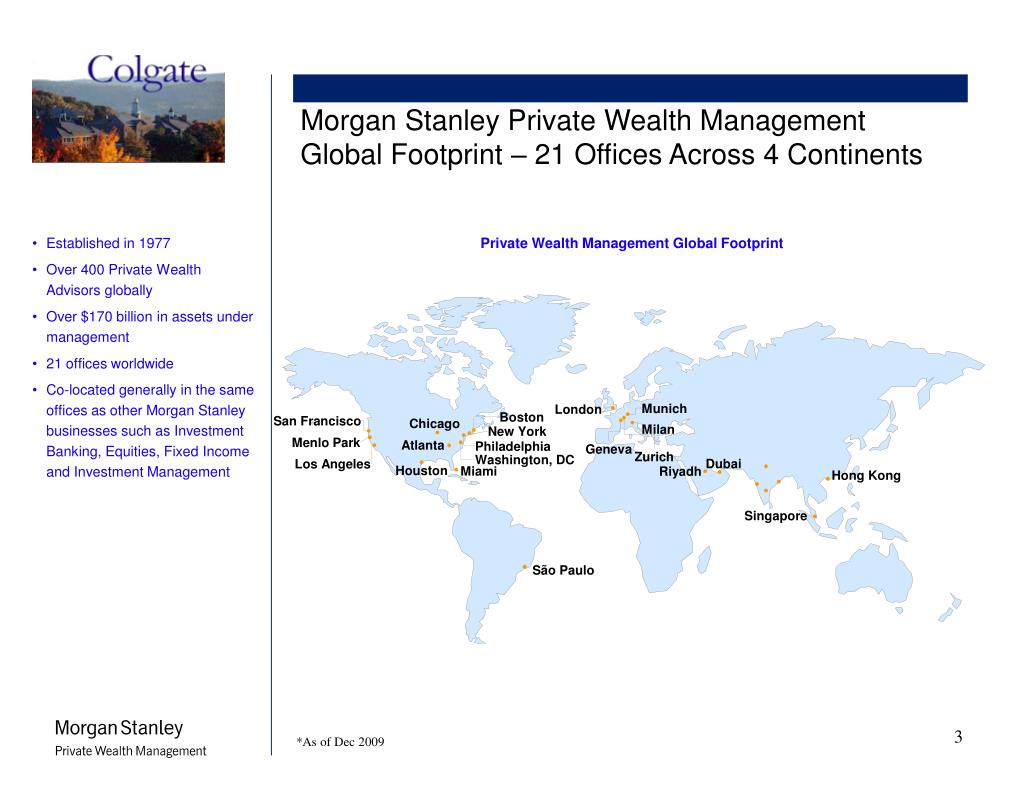
Task: Click the Atlanta map label
Action: (x=423, y=445)
